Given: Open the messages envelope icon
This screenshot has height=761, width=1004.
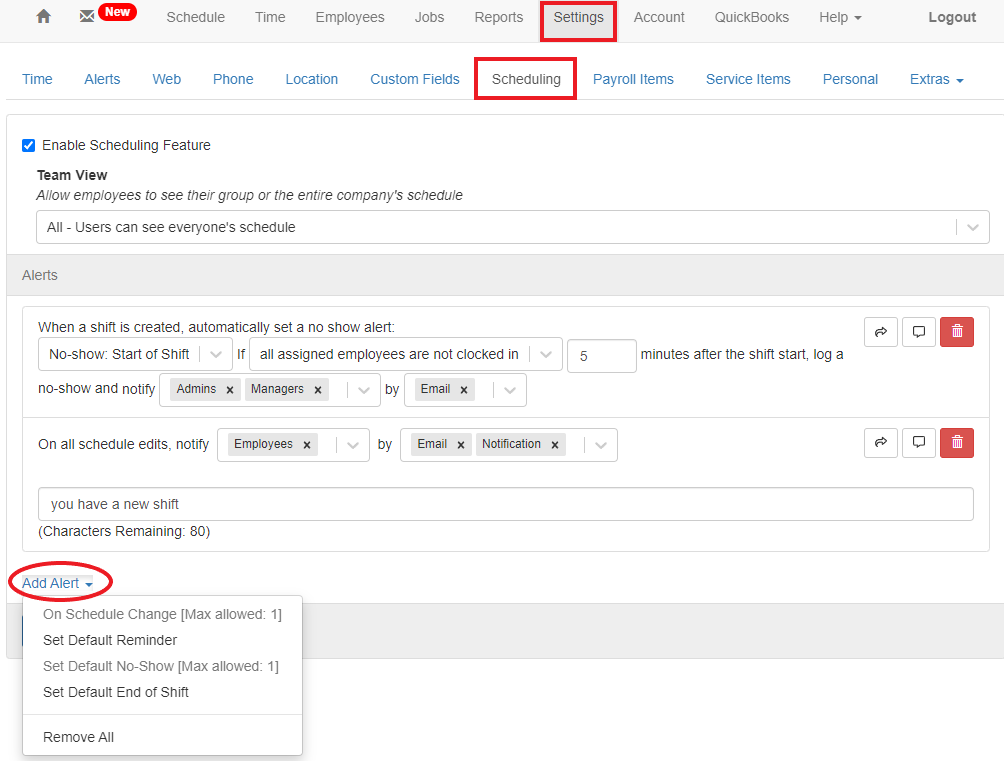Looking at the screenshot, I should coord(87,17).
